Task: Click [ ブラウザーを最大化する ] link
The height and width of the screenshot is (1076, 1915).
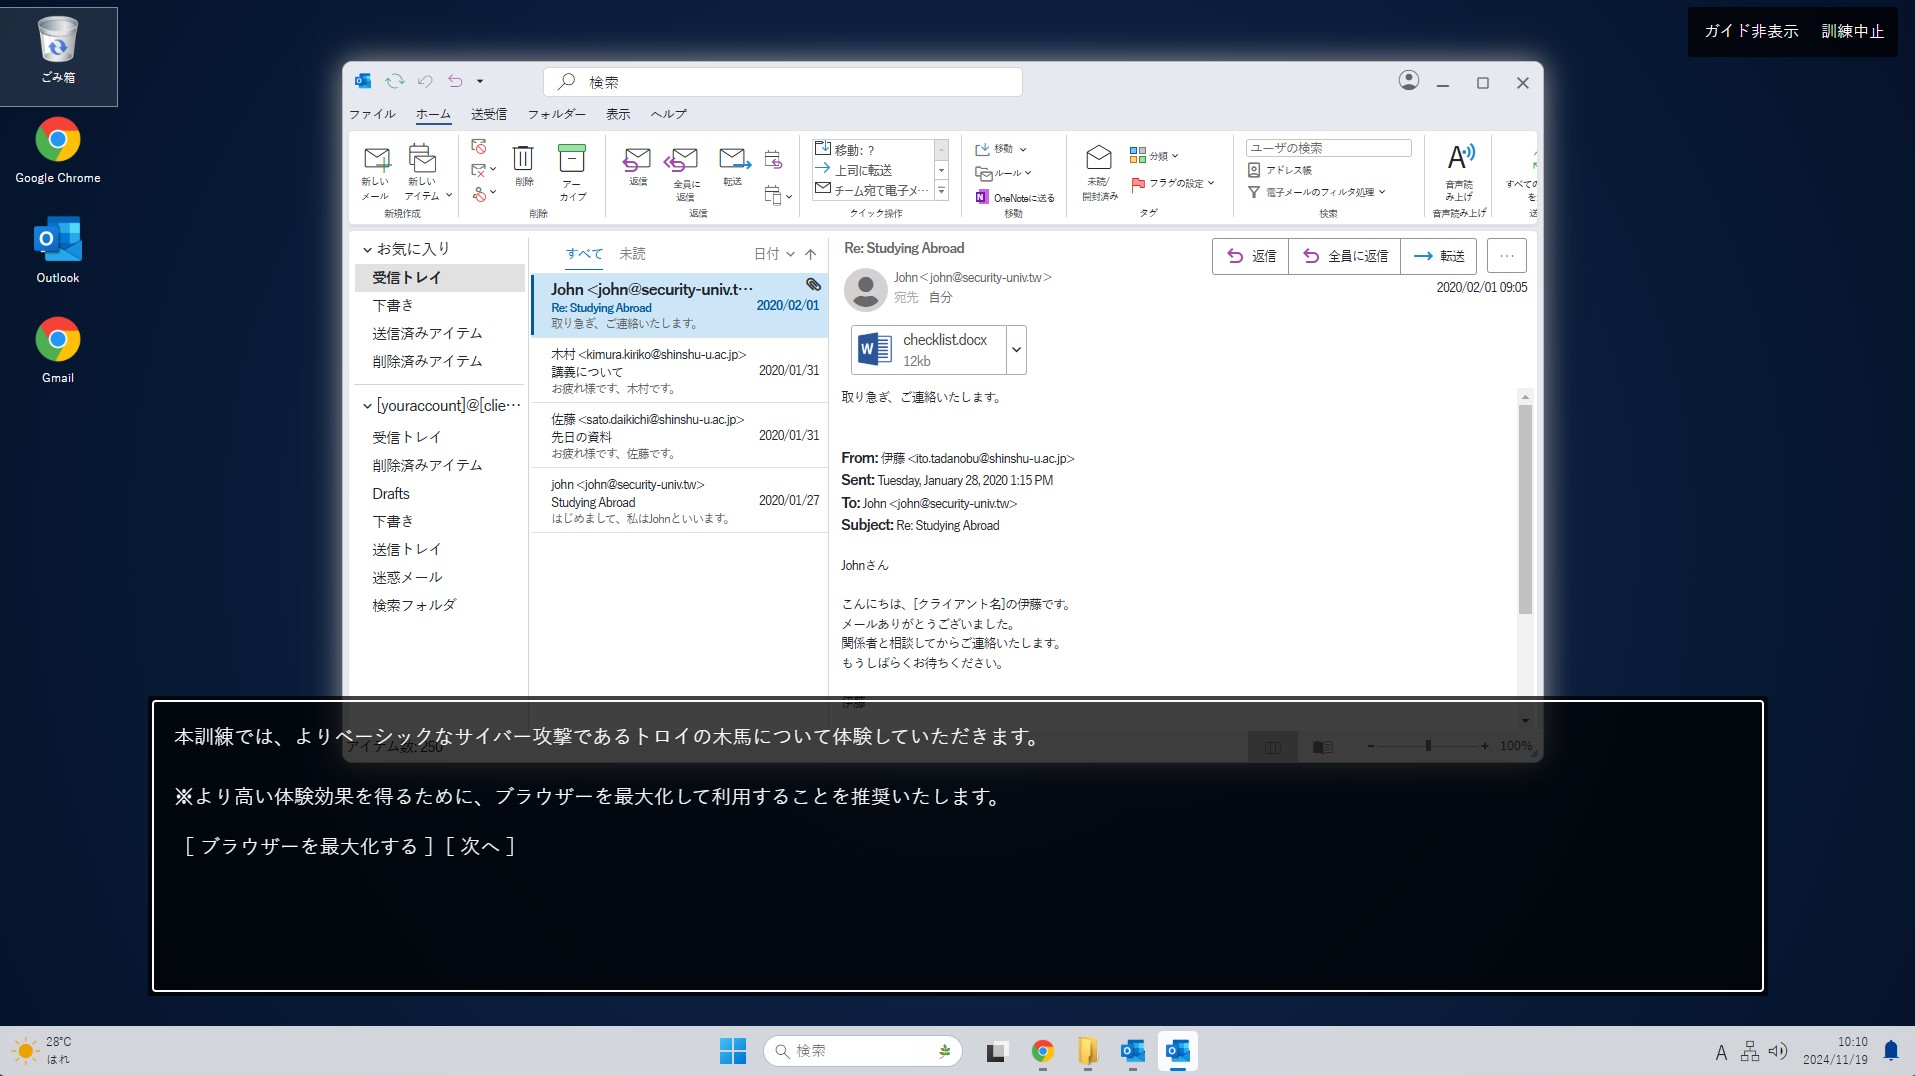Action: click(310, 846)
